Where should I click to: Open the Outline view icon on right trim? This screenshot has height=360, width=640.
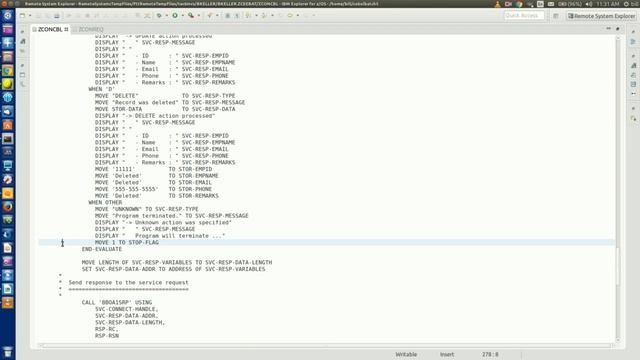click(633, 42)
